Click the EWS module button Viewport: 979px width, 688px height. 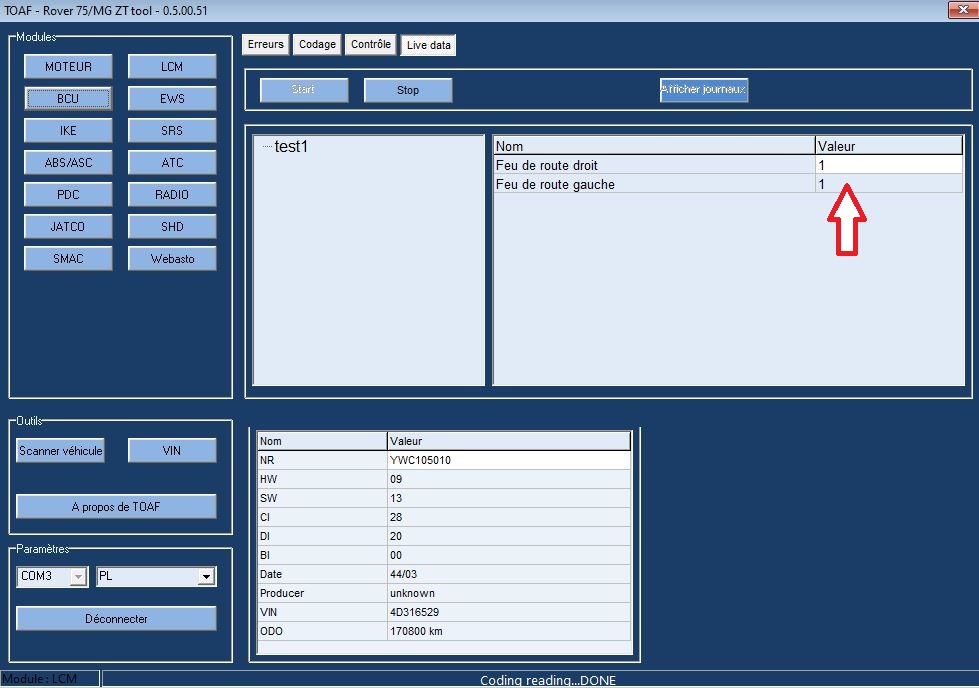pyautogui.click(x=172, y=99)
